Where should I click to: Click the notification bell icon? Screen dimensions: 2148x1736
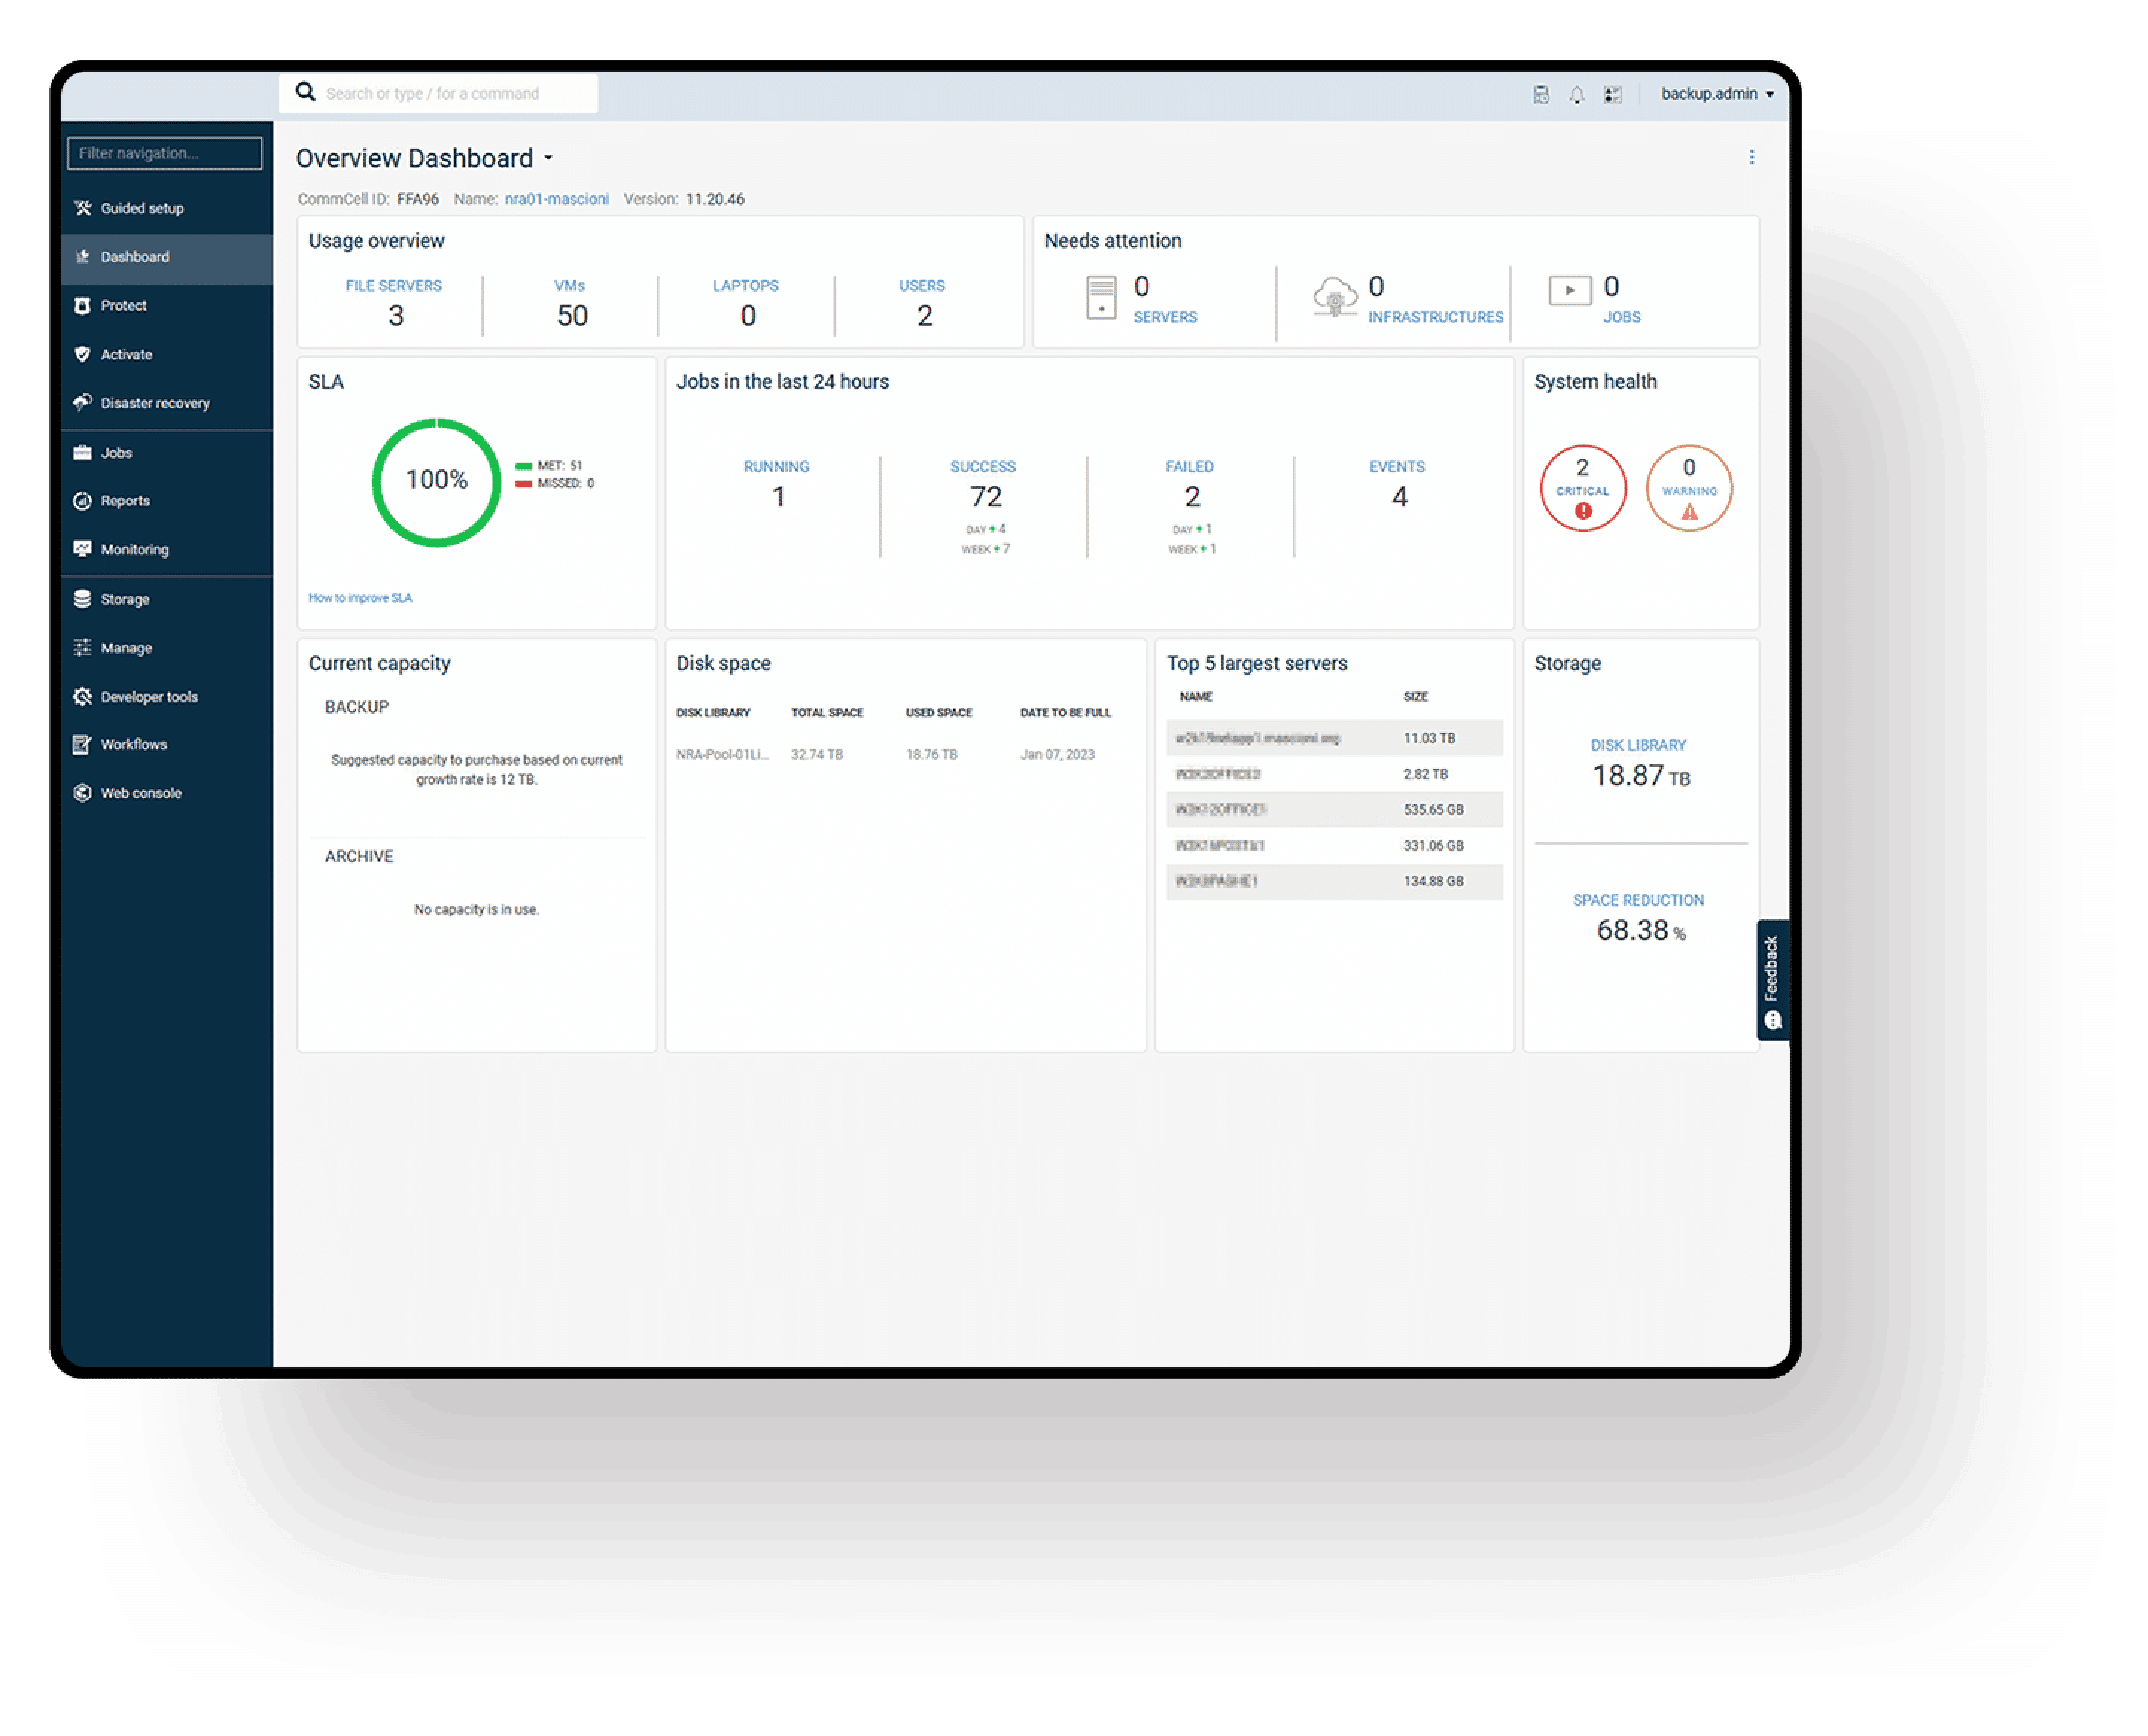pyautogui.click(x=1576, y=94)
